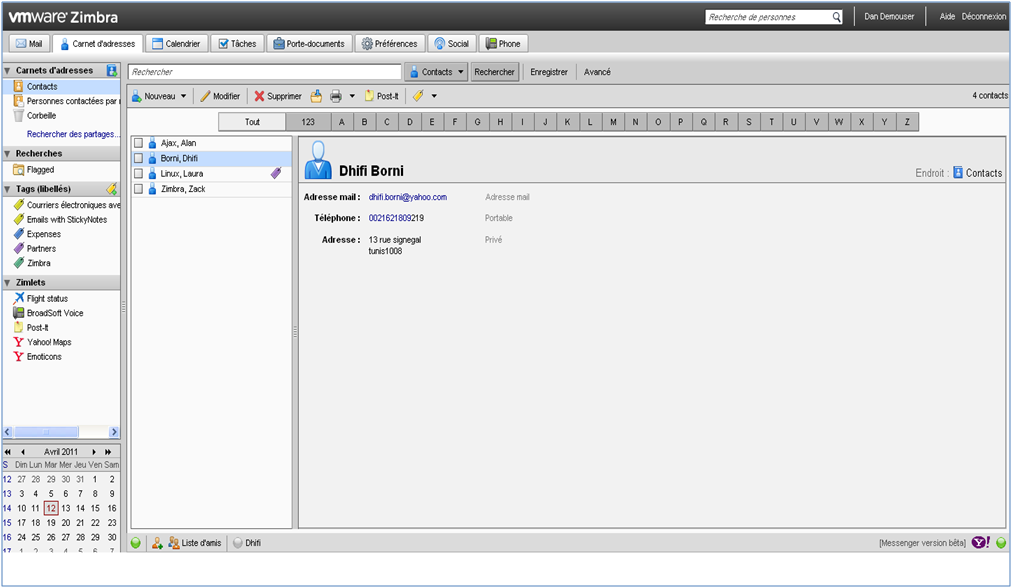1012x588 pixels.
Task: Switch to the Porte-documents tab
Action: [309, 44]
